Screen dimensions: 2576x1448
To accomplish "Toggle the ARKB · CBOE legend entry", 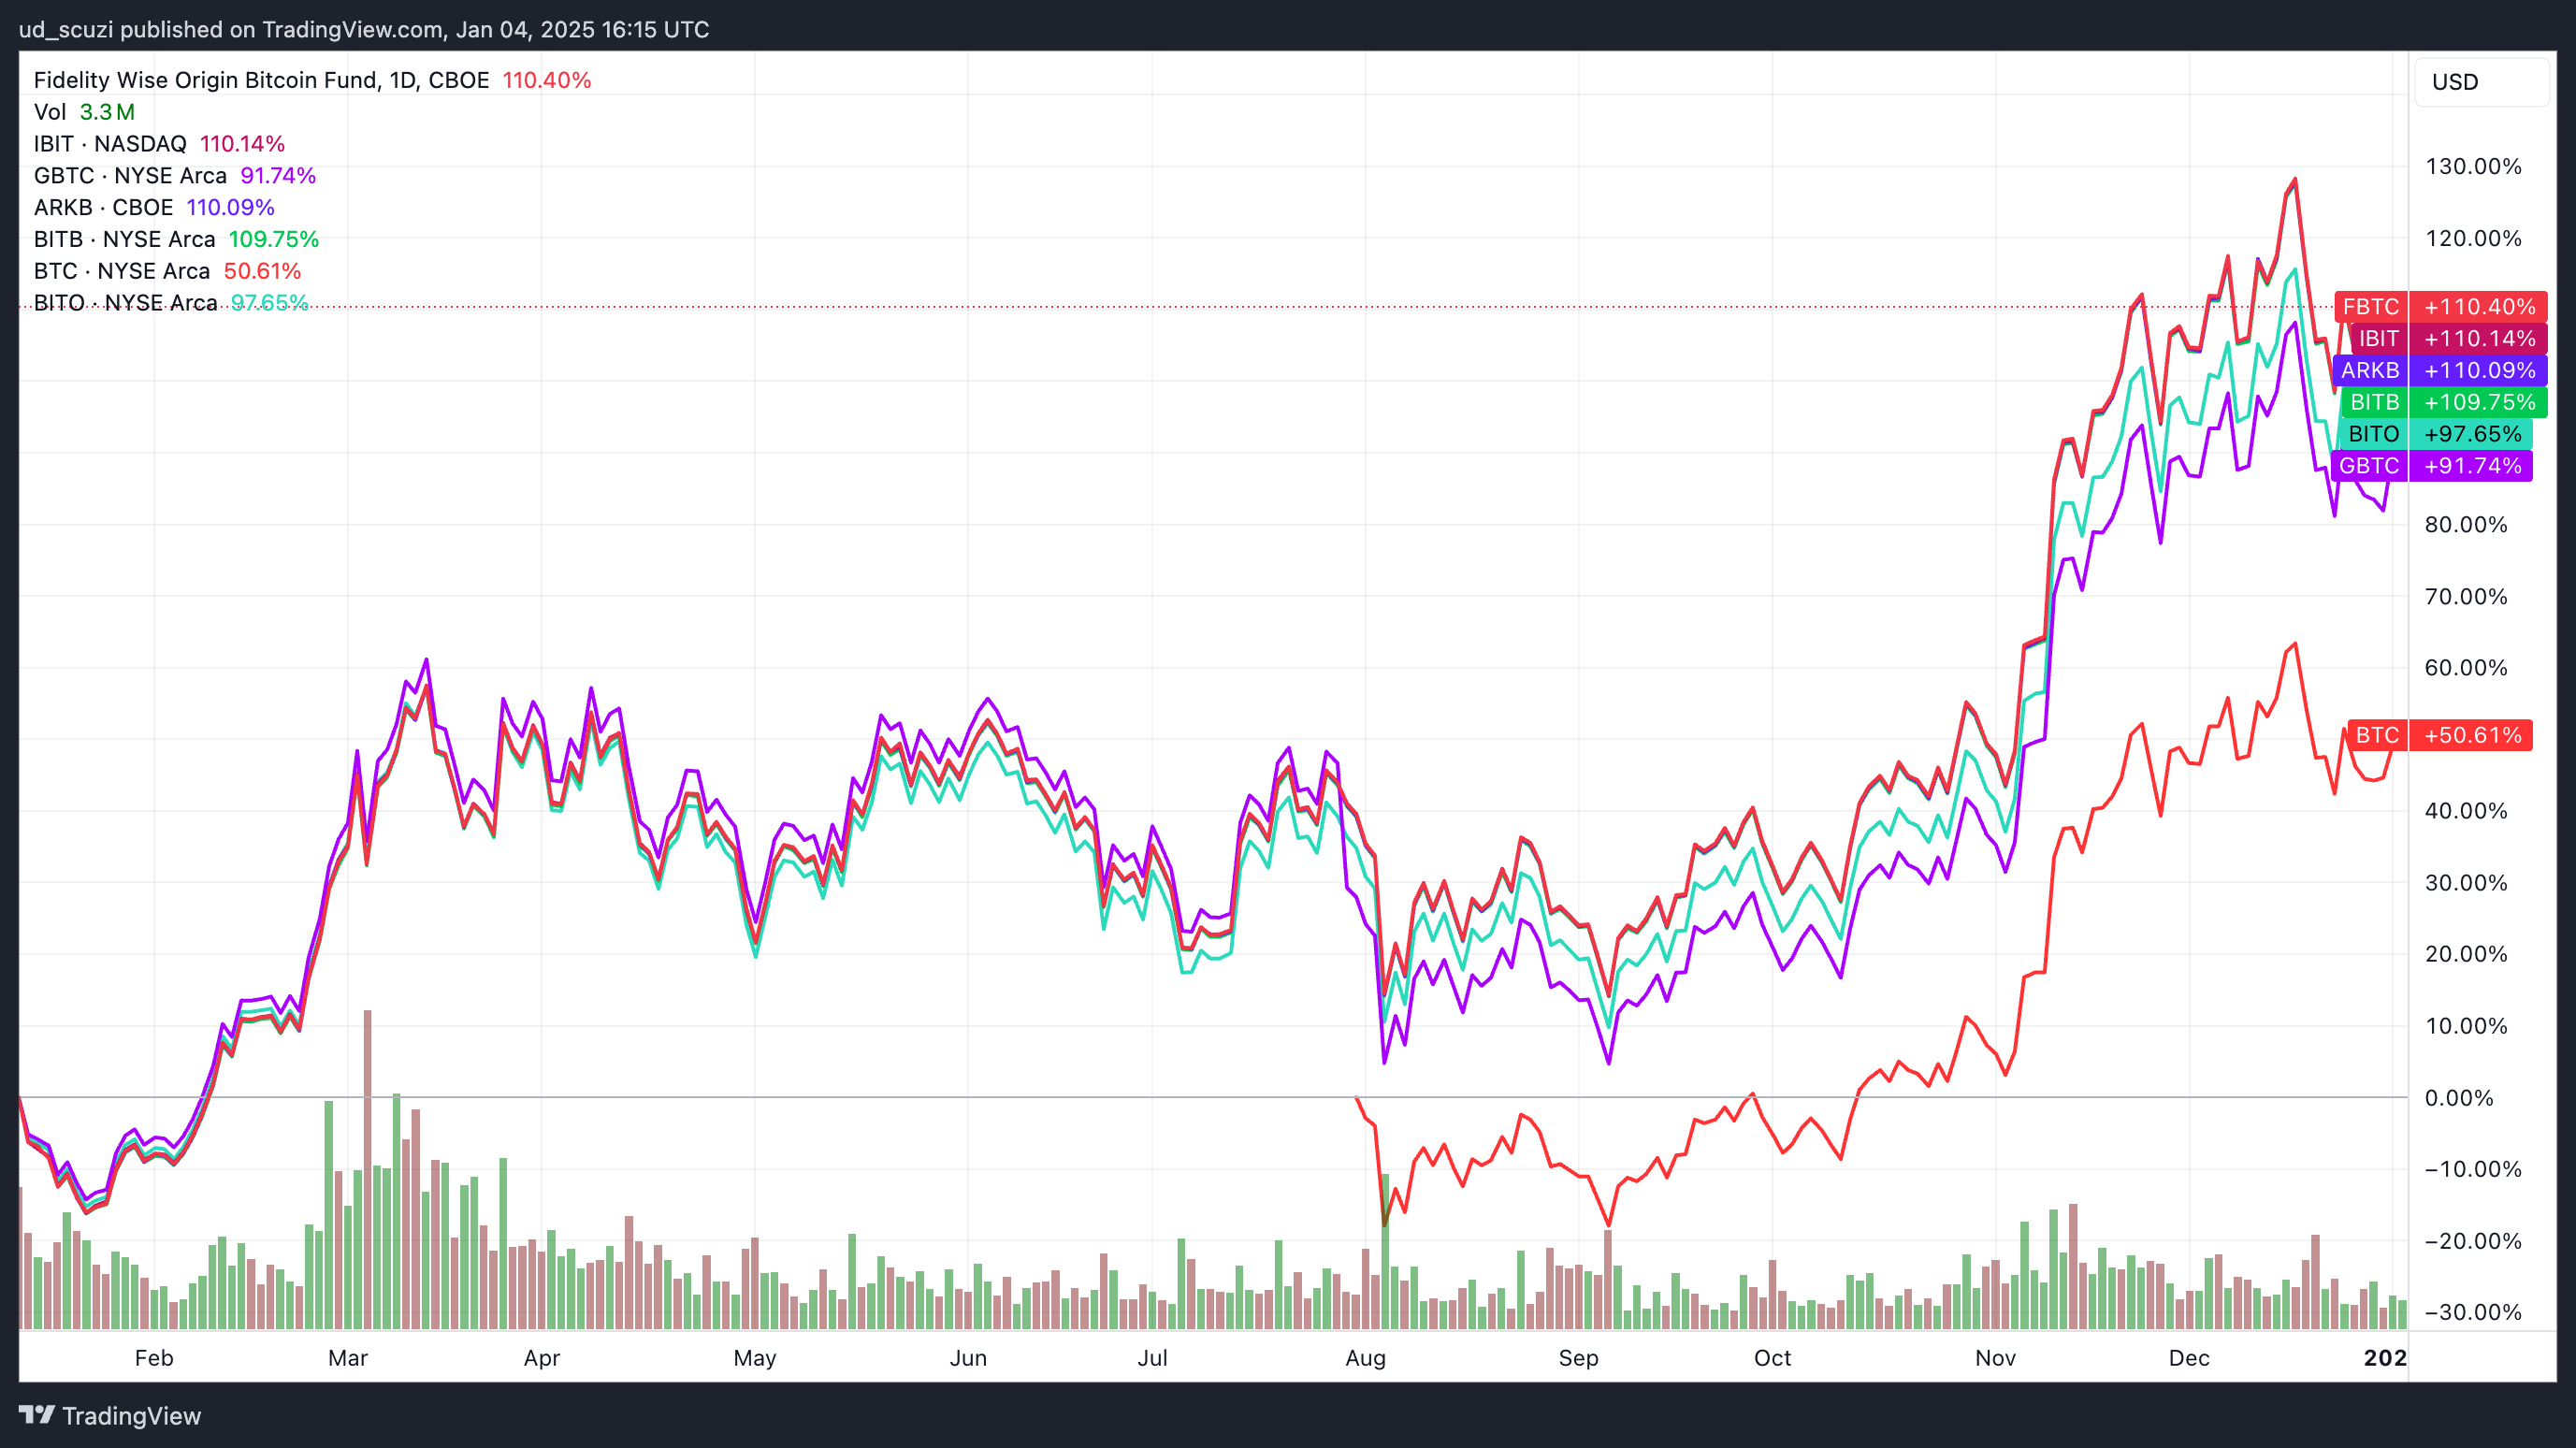I will pos(103,207).
